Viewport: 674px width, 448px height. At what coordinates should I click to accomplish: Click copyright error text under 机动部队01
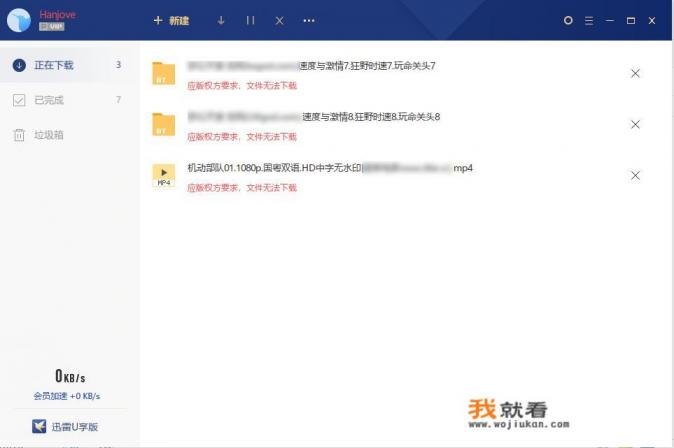tap(242, 187)
